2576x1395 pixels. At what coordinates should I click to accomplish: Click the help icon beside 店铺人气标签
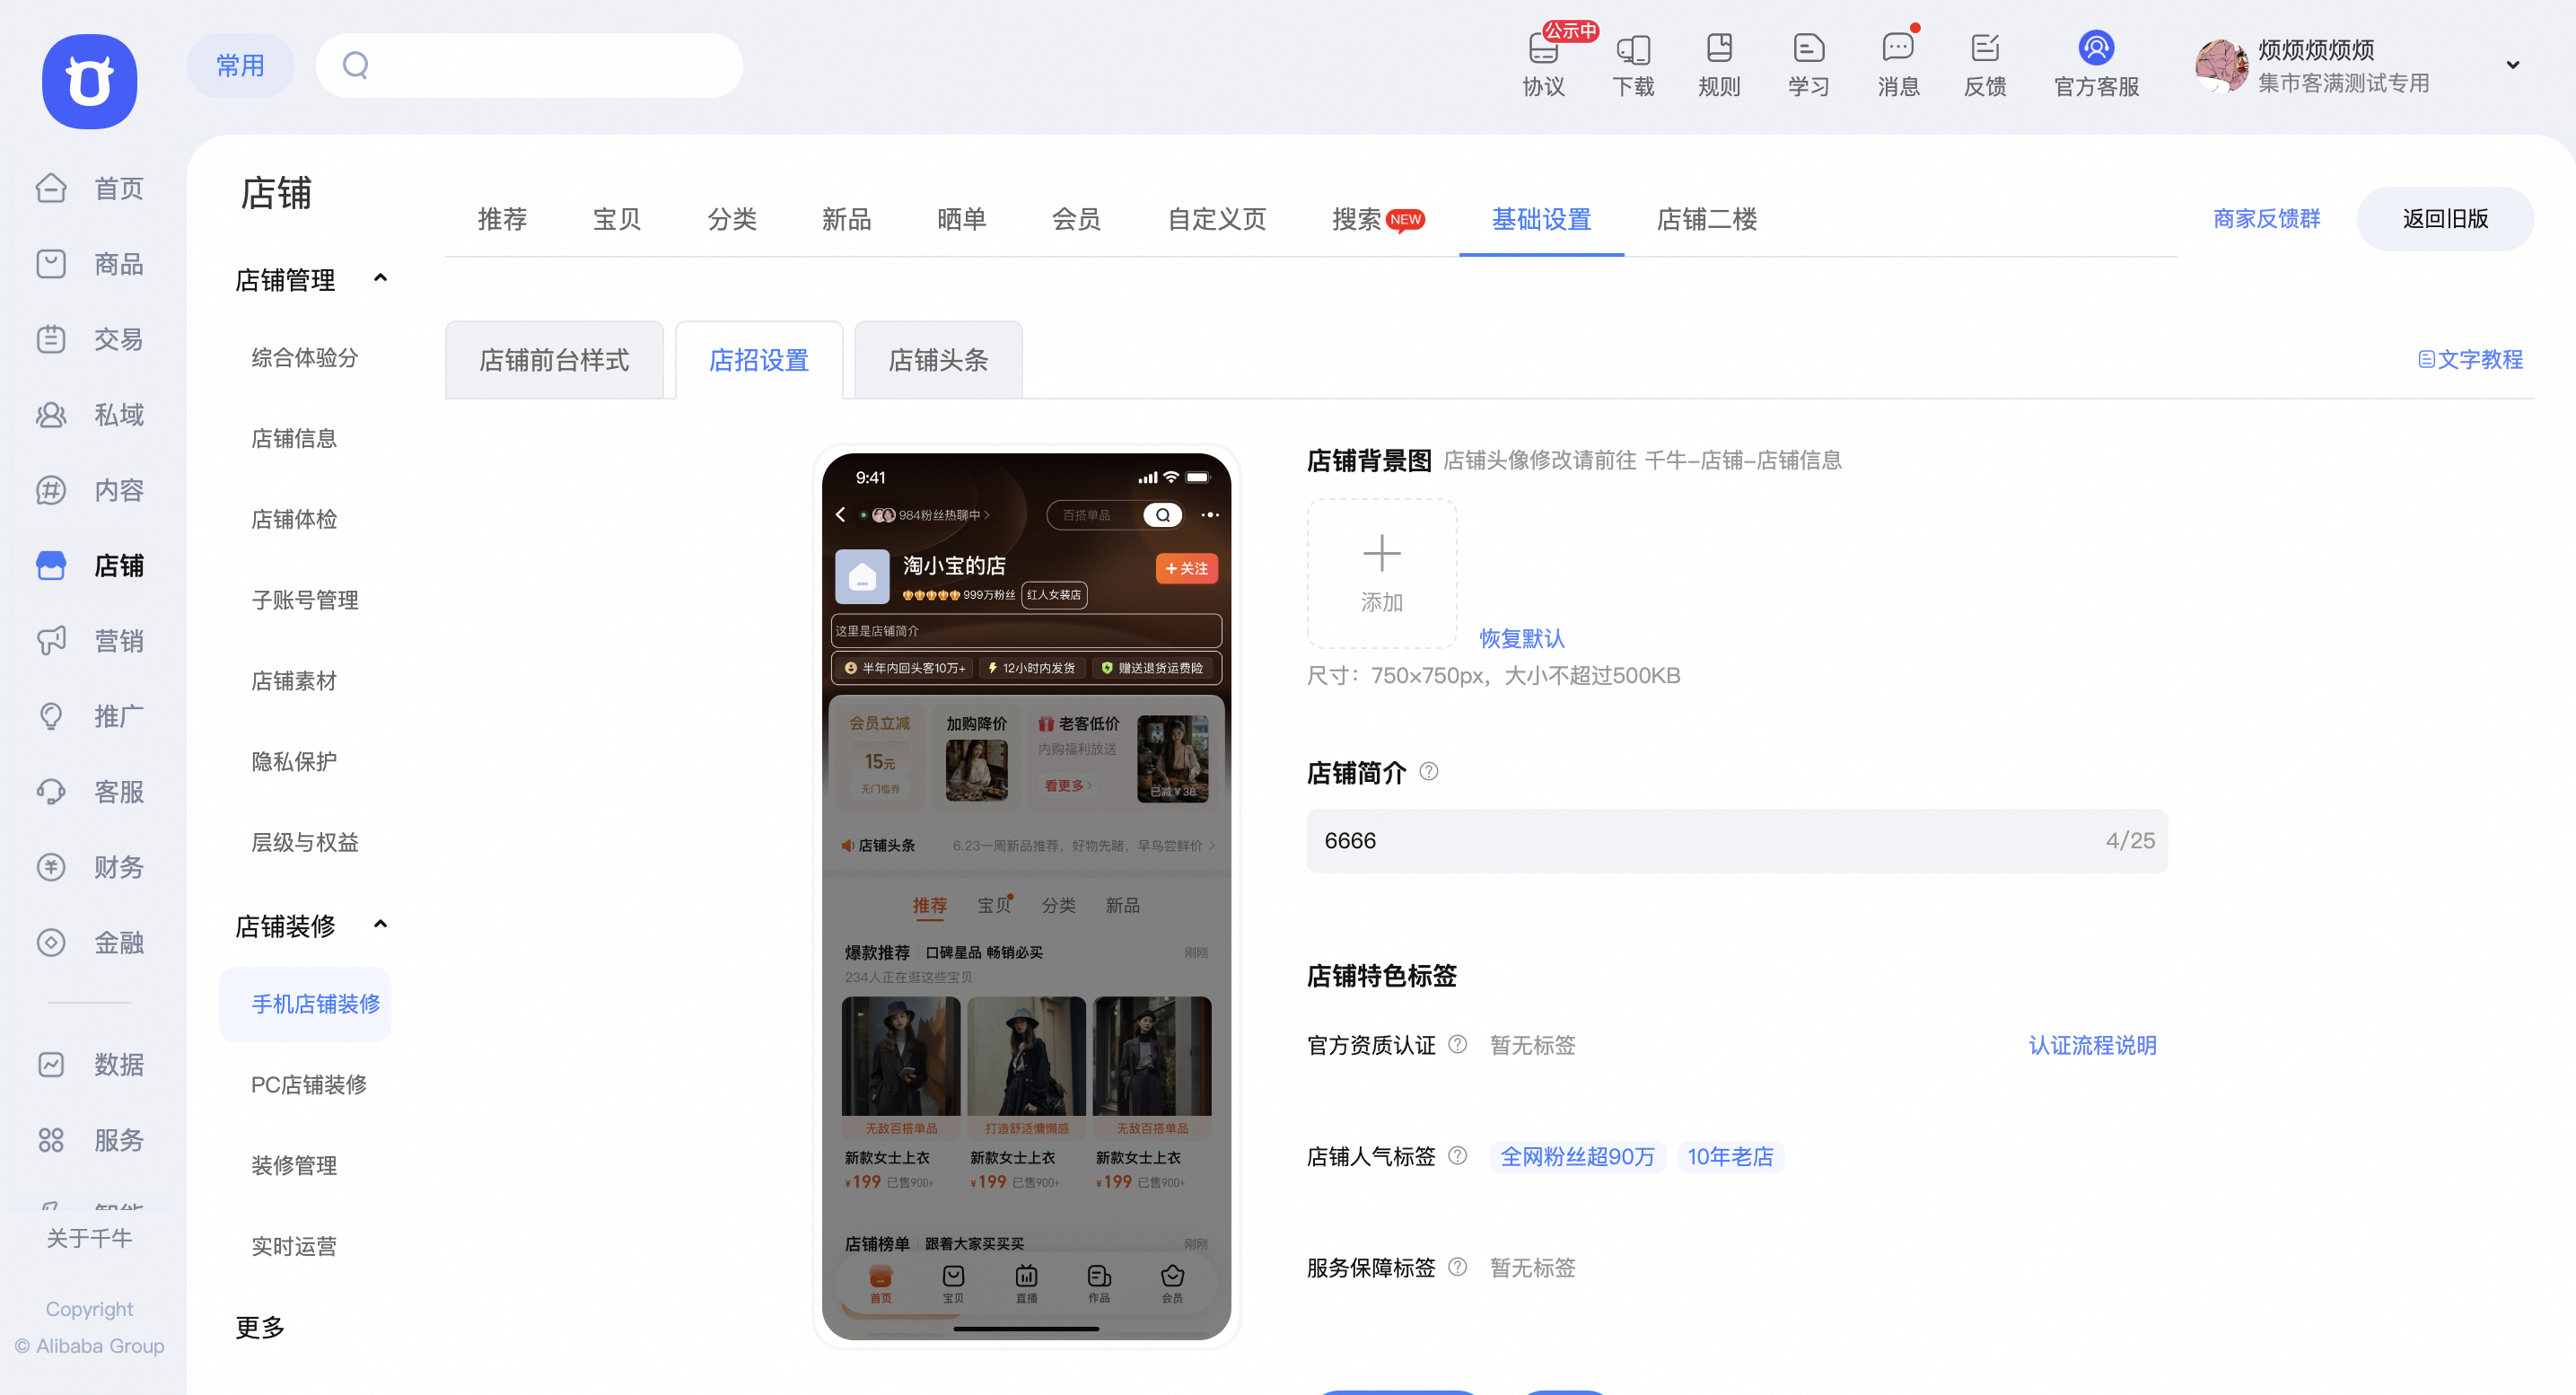[x=1458, y=1155]
